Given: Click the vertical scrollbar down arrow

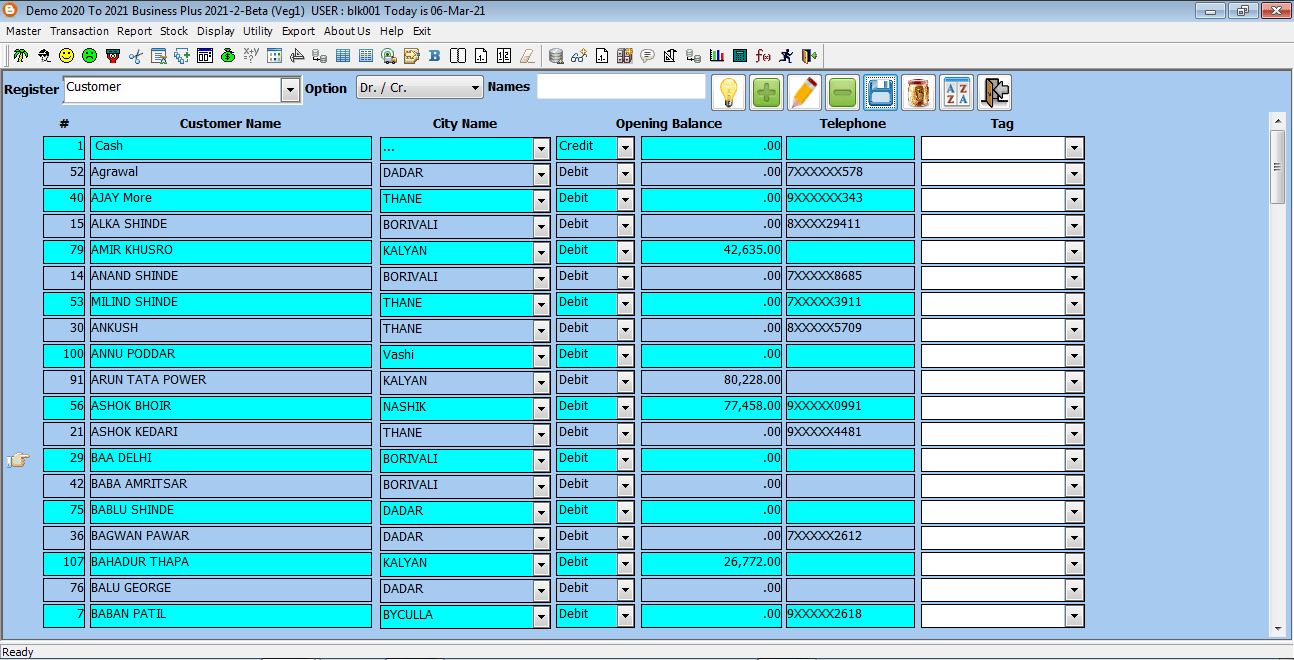Looking at the screenshot, I should coord(1277,628).
